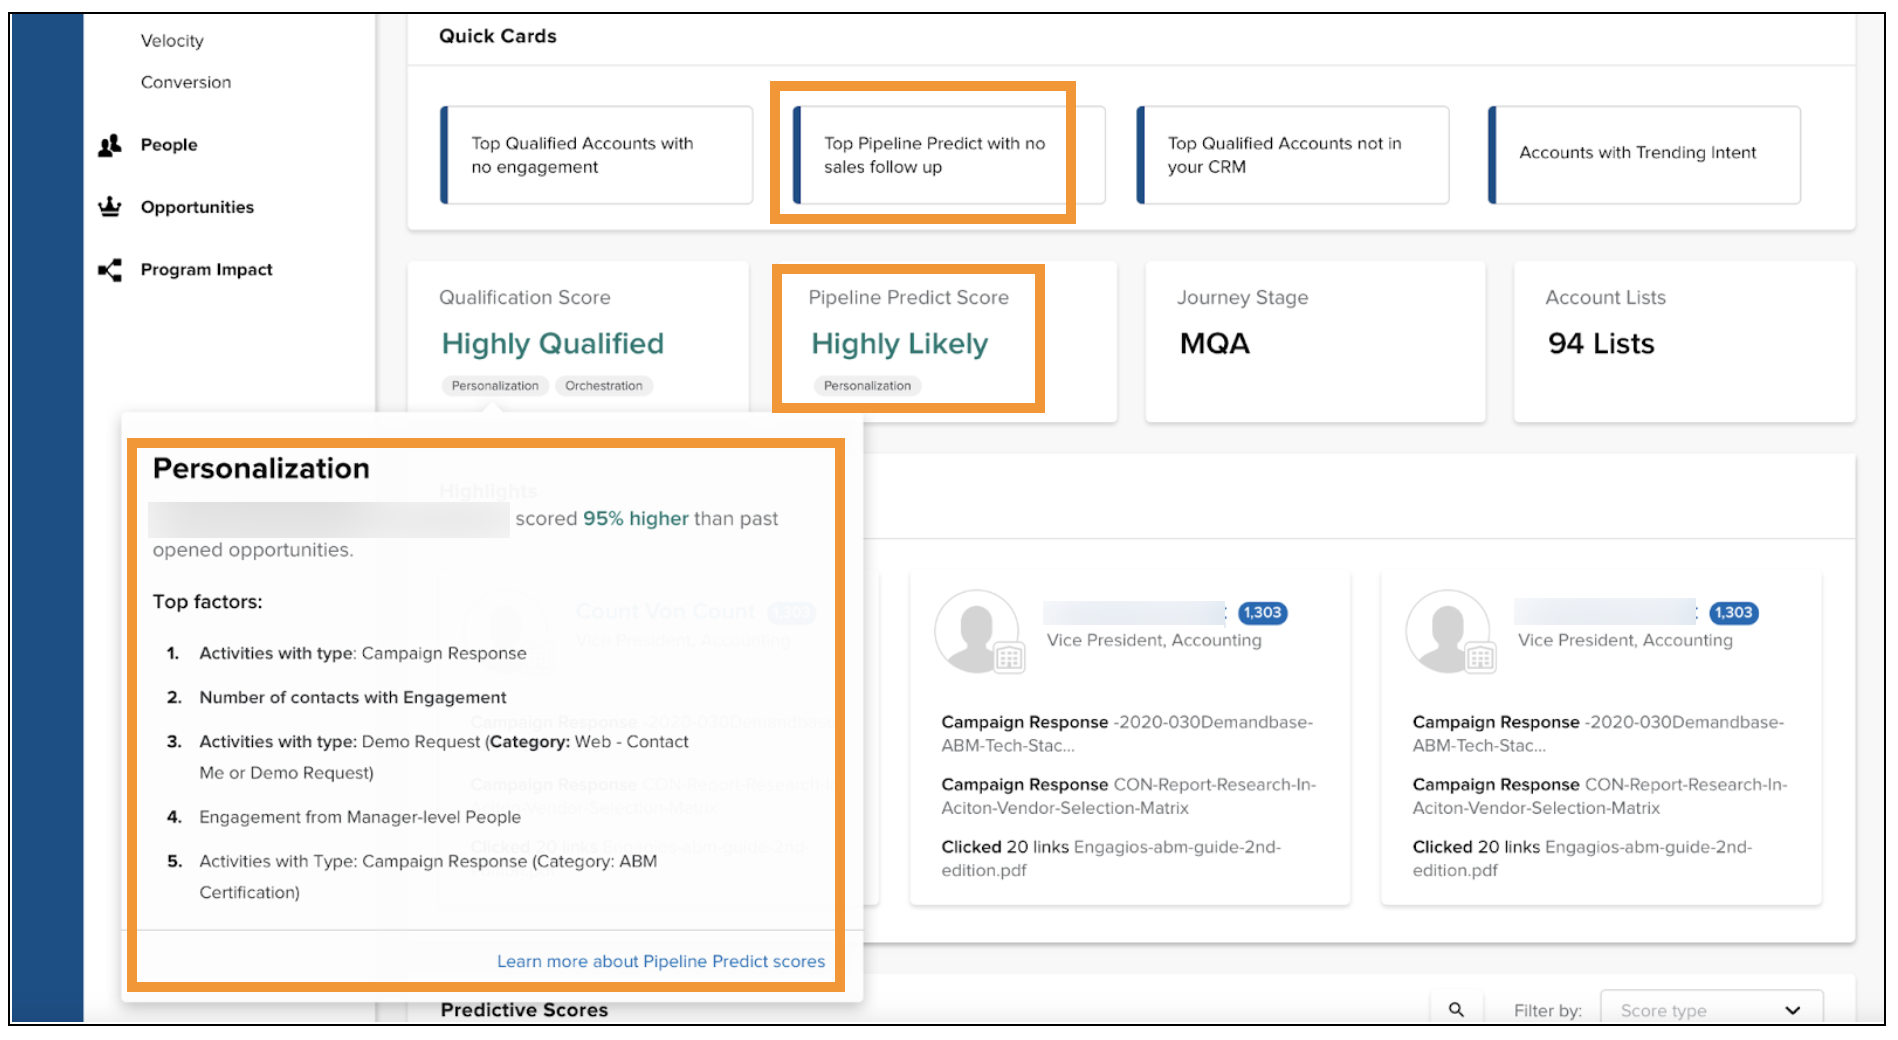Open Top Qualified Accounts with no engagement card
Image resolution: width=1898 pixels, height=1040 pixels.
597,155
